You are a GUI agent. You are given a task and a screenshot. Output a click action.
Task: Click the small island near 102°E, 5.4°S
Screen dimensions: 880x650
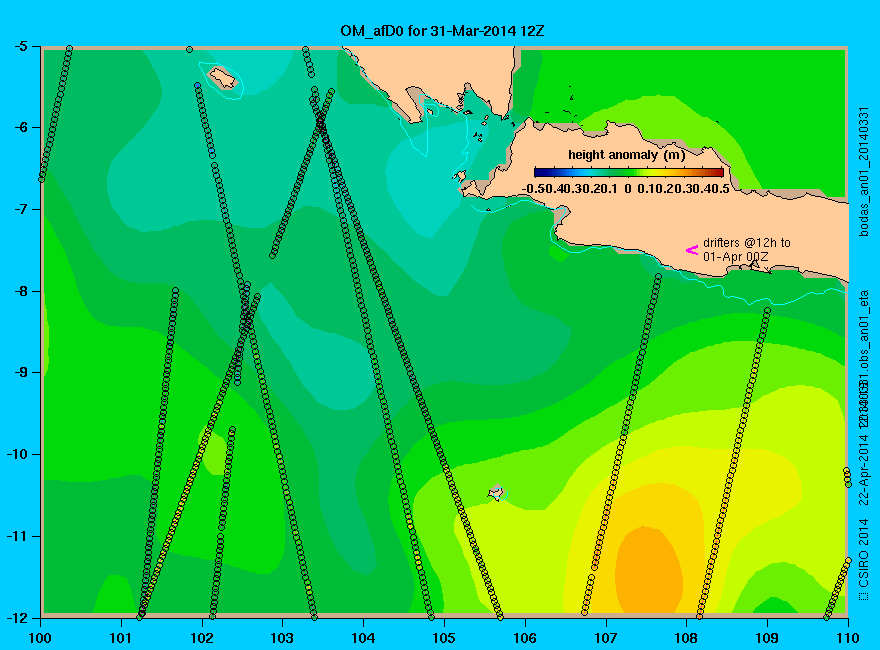coord(222,77)
